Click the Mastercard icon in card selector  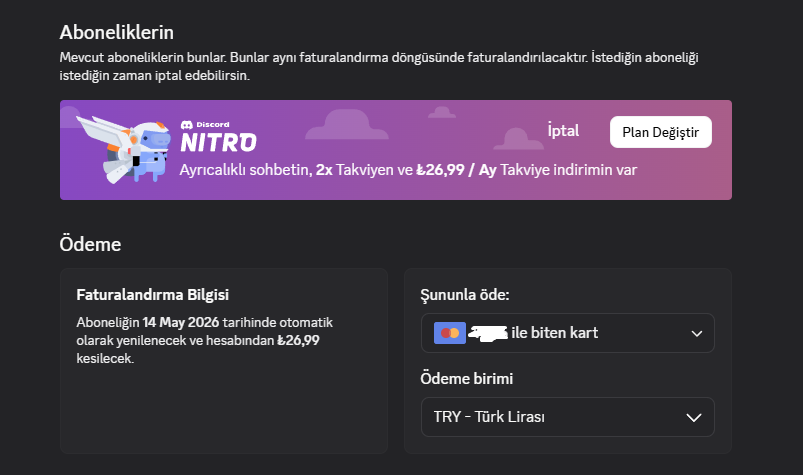[x=450, y=333]
